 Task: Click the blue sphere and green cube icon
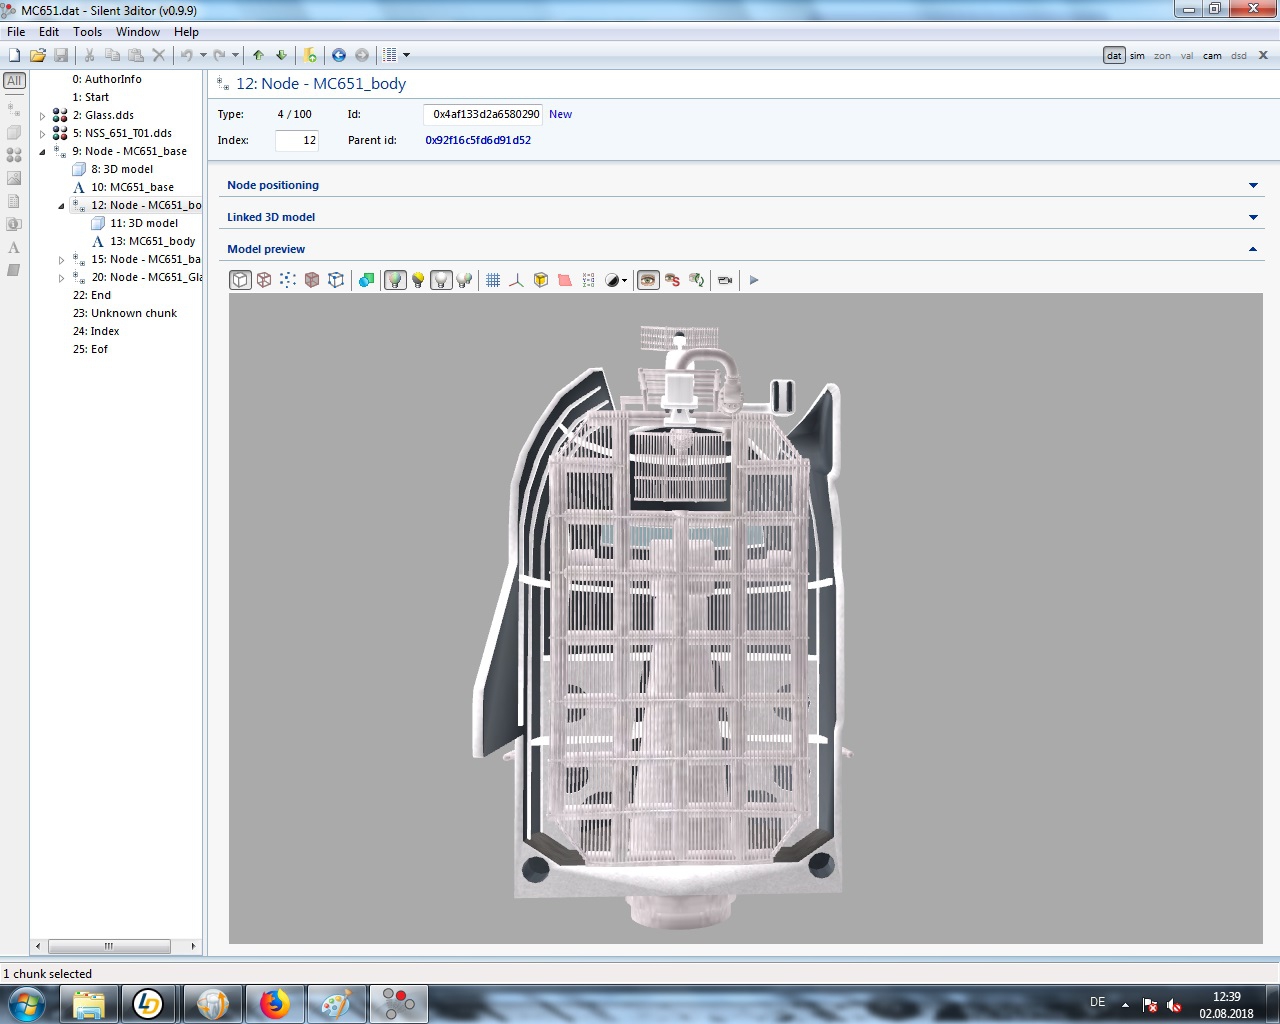(x=367, y=280)
